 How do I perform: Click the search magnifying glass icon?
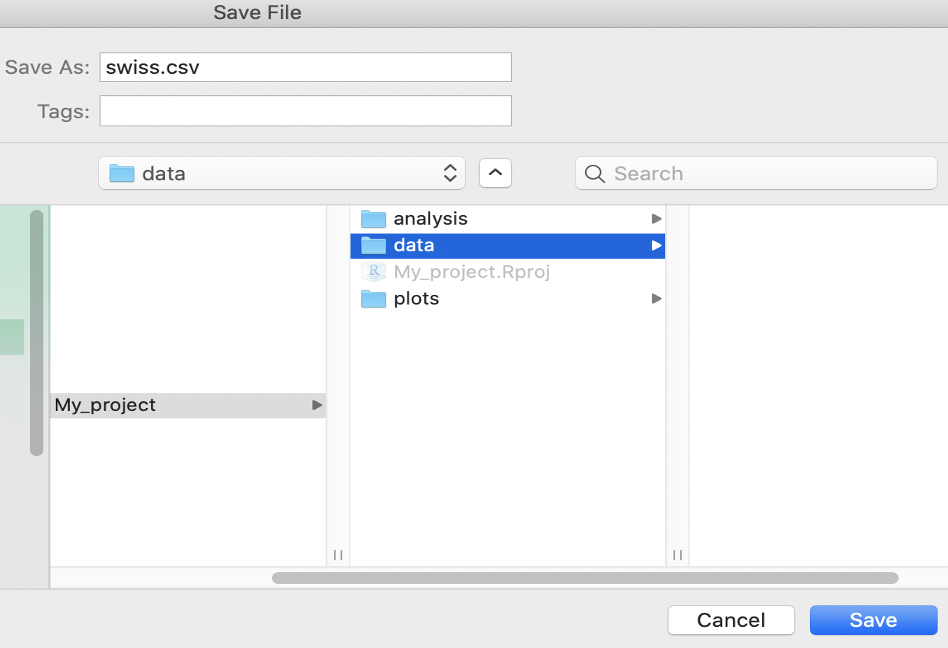tap(595, 174)
